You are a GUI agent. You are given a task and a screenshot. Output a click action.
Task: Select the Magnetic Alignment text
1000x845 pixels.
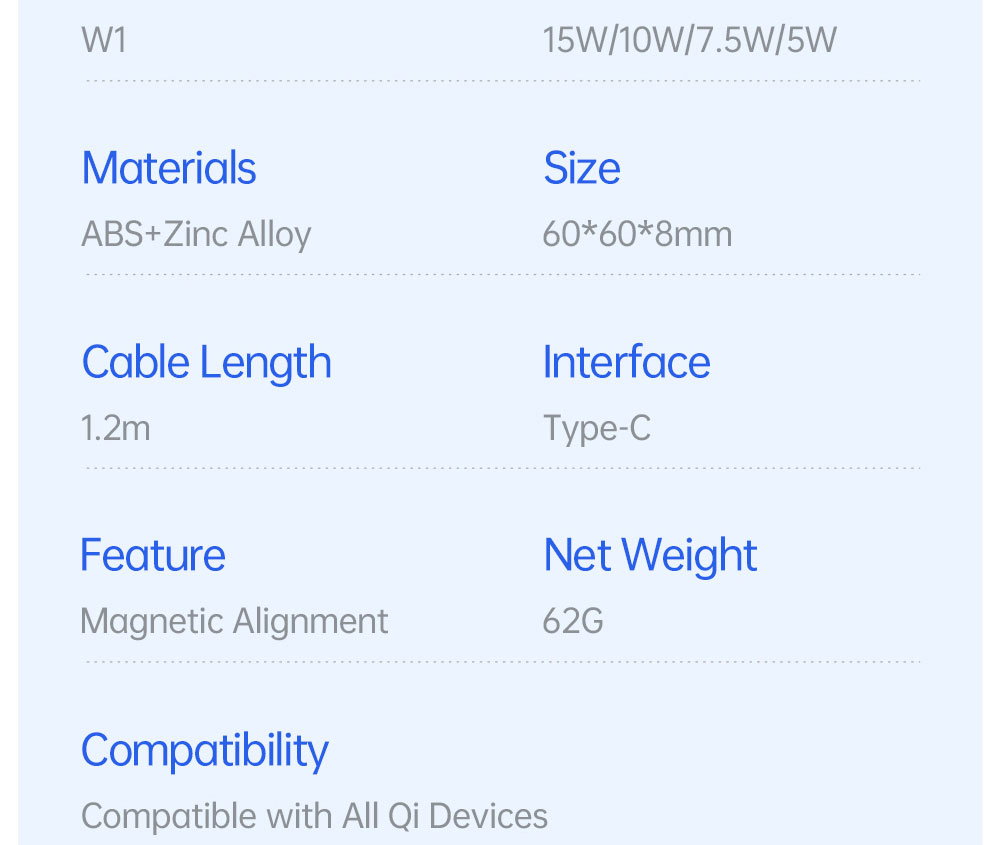pos(234,621)
